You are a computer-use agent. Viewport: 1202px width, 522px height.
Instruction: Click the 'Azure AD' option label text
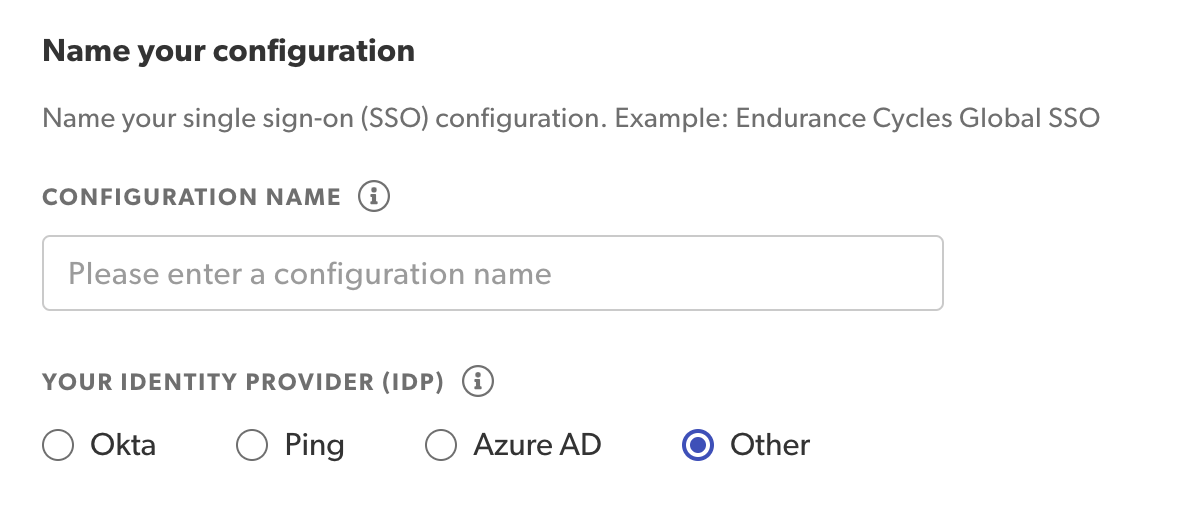pos(537,444)
